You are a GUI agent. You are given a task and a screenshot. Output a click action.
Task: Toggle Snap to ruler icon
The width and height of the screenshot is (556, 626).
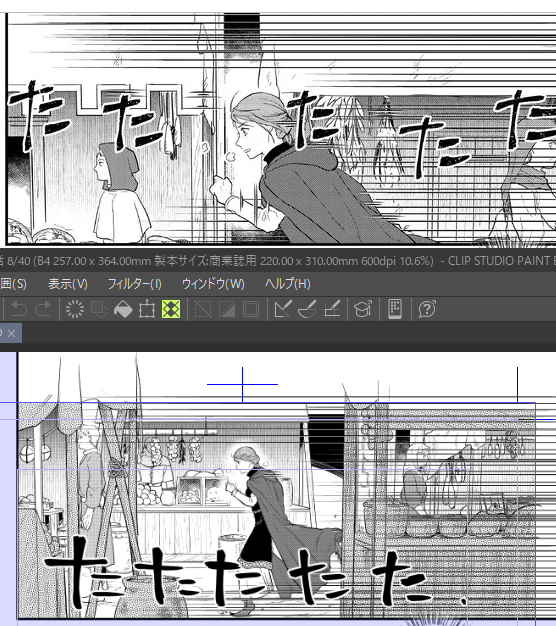[x=283, y=309]
